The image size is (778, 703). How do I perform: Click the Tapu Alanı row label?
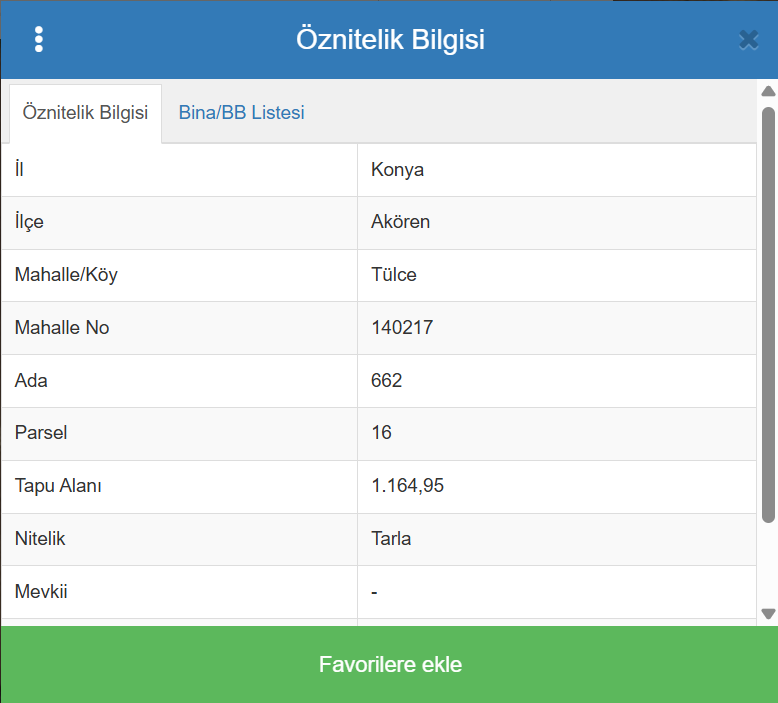coord(58,486)
